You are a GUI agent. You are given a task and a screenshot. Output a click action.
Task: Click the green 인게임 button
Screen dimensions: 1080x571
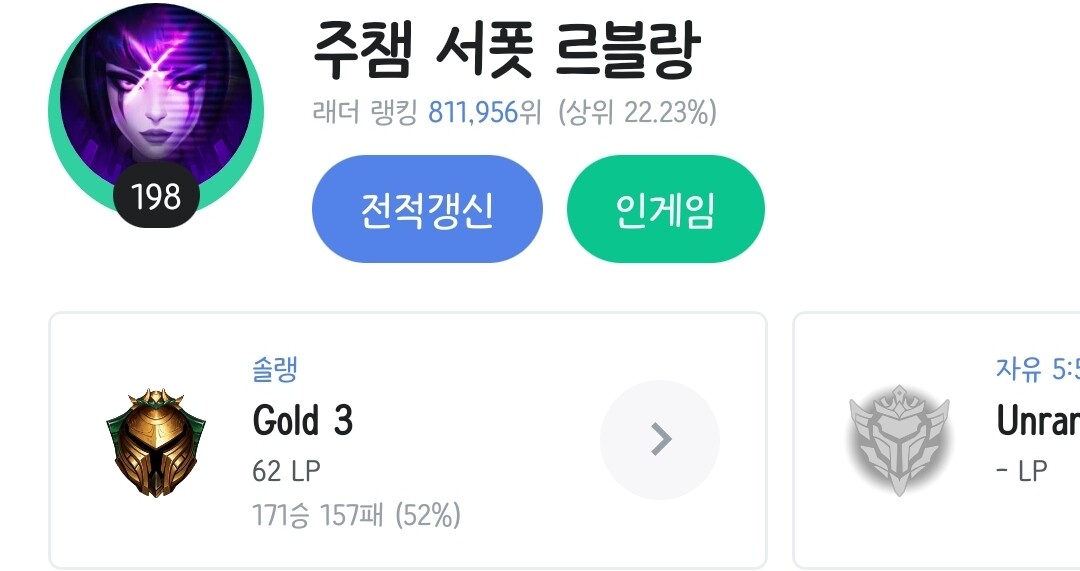click(x=665, y=209)
